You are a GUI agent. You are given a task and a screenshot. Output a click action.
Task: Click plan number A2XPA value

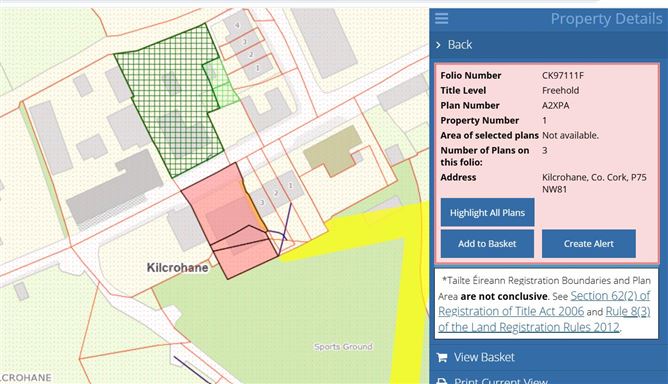[556, 105]
